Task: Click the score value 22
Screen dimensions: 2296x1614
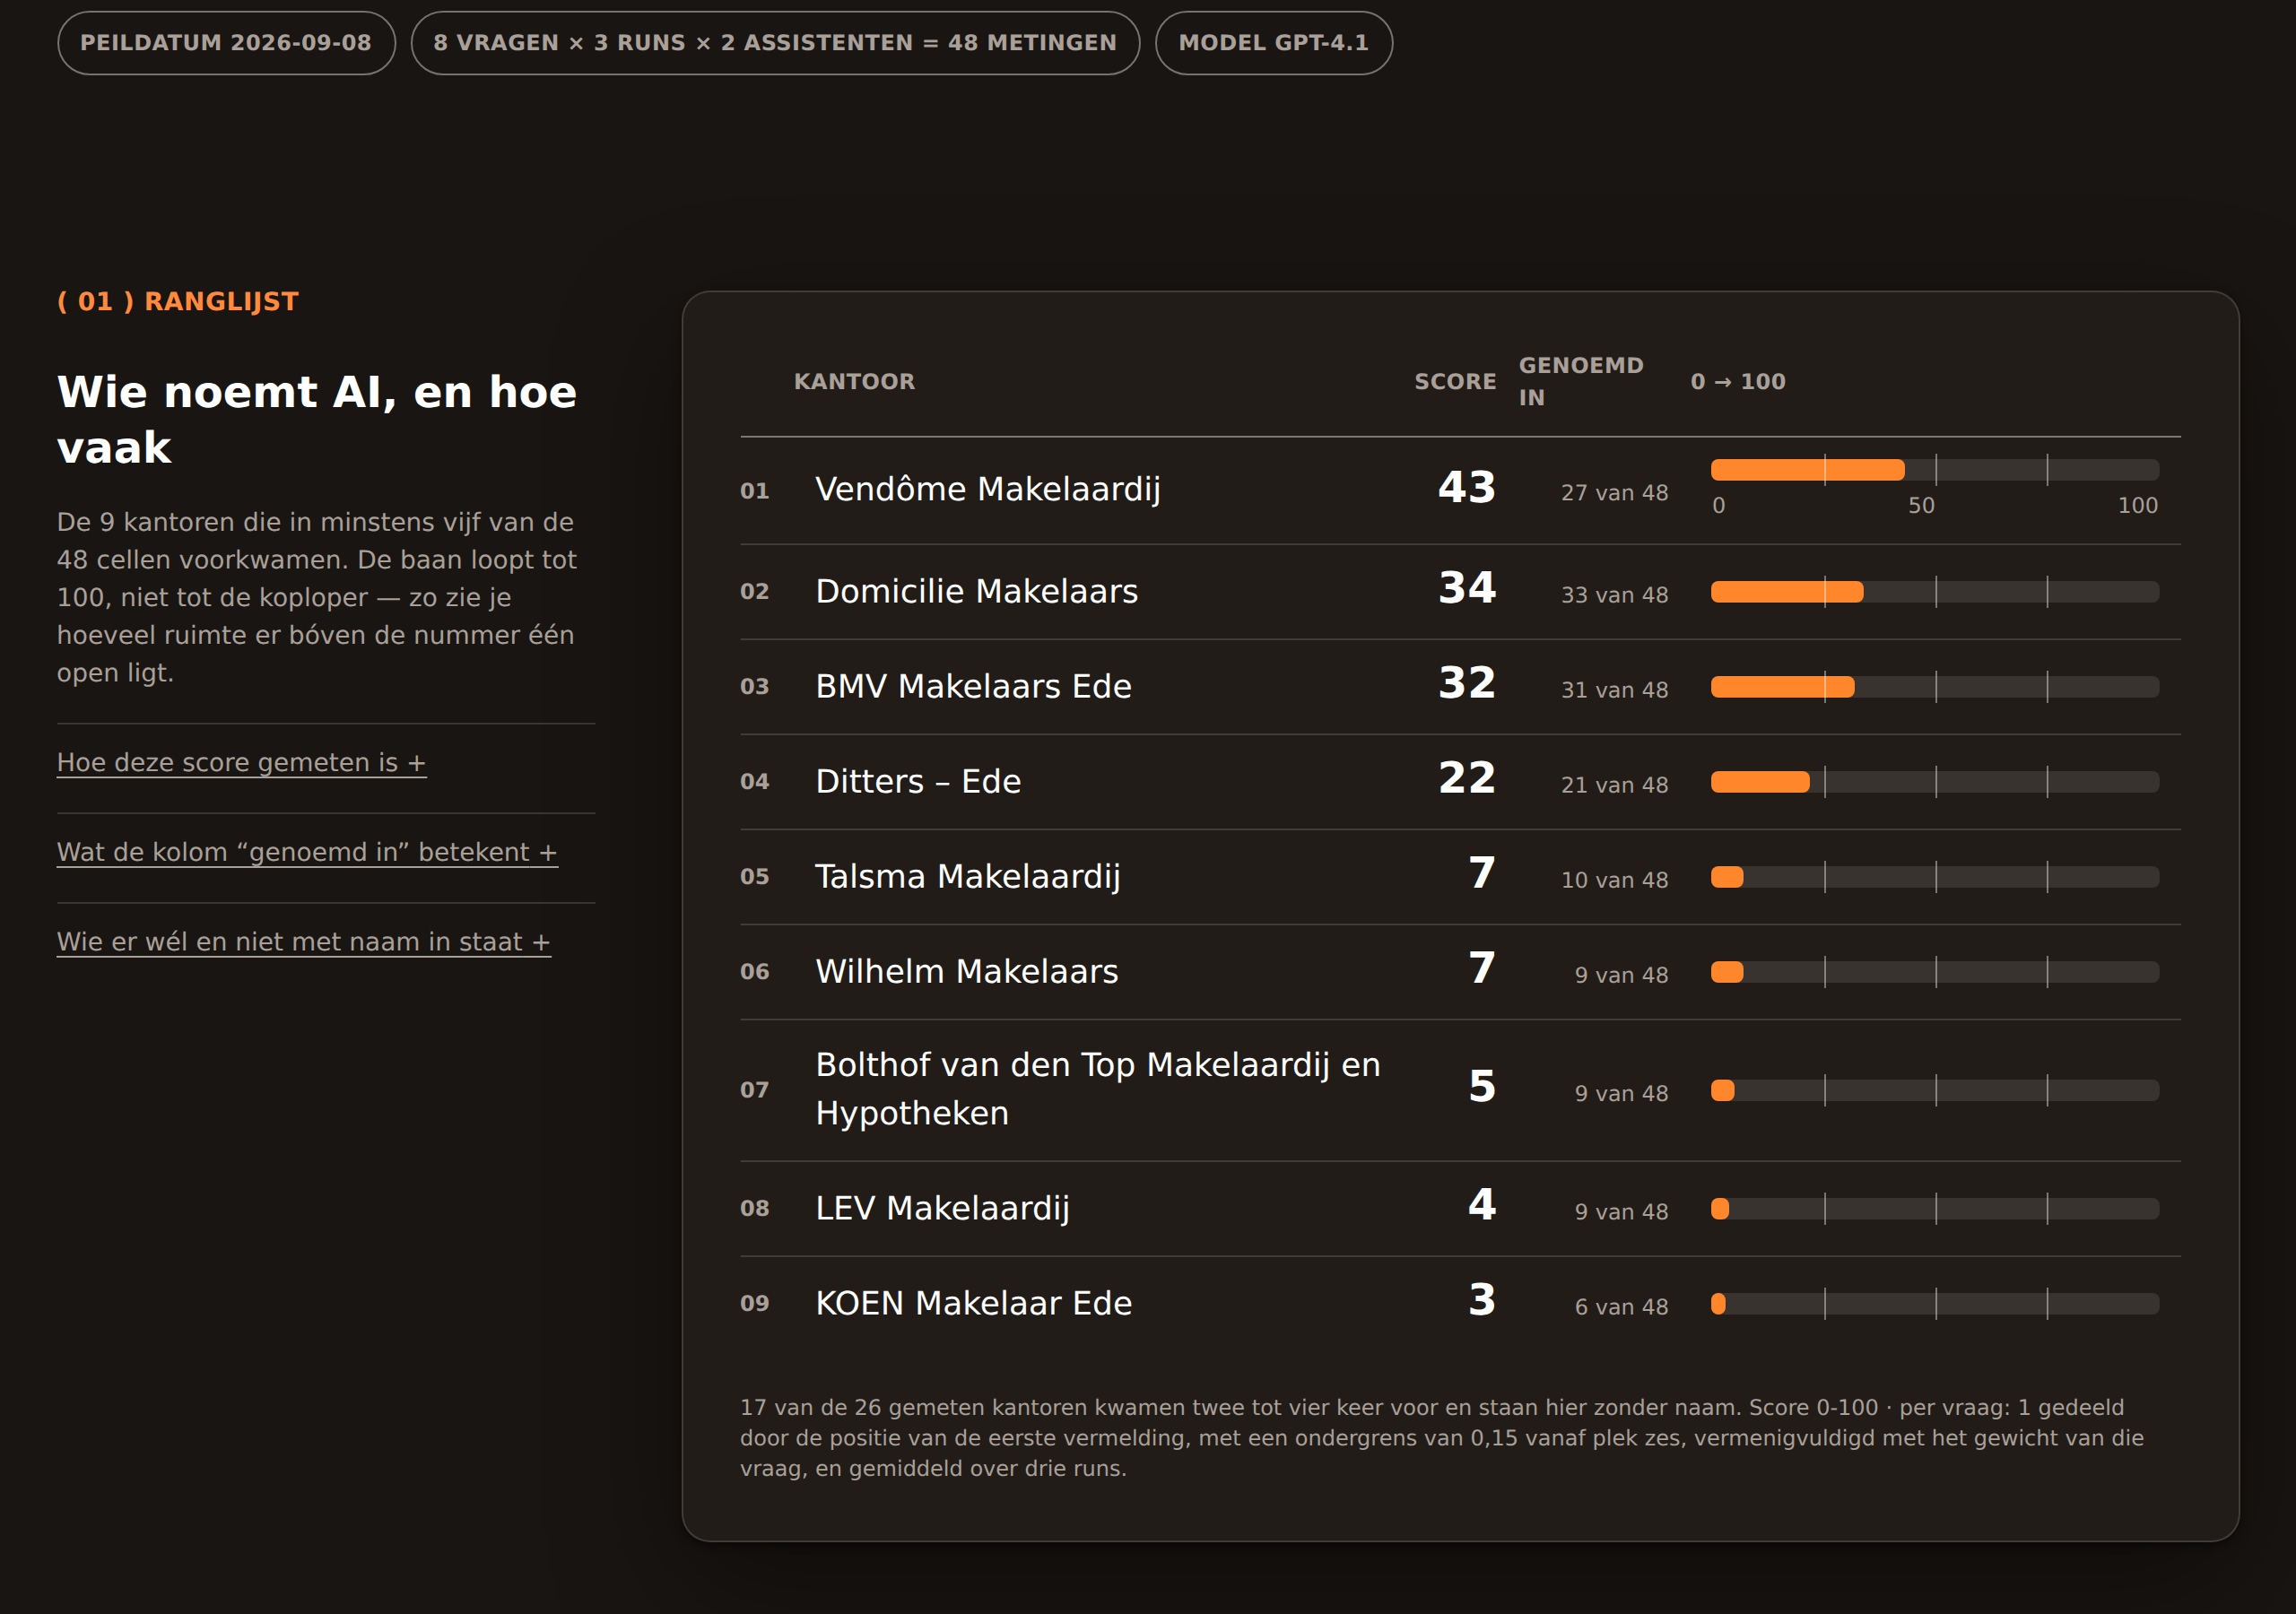Action: (x=1467, y=777)
